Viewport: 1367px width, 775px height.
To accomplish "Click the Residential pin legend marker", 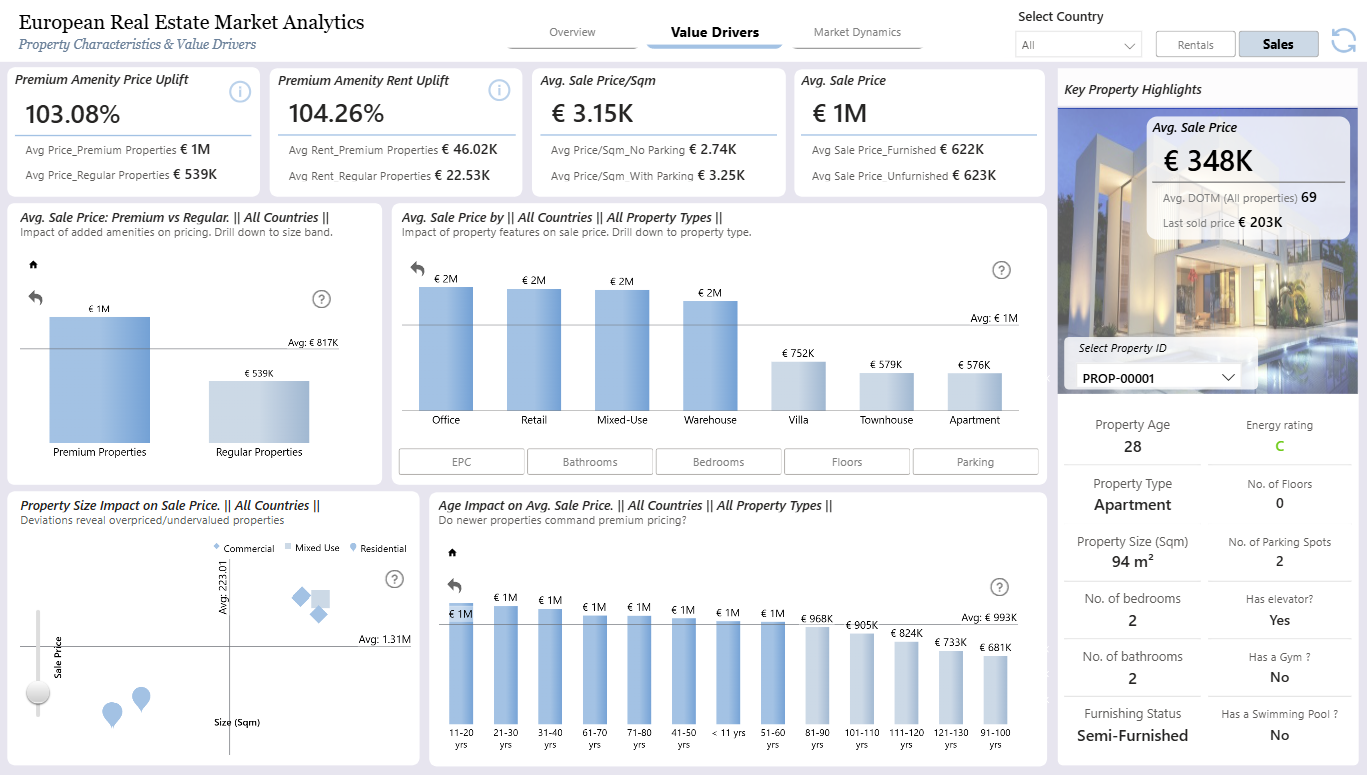I will [x=353, y=547].
